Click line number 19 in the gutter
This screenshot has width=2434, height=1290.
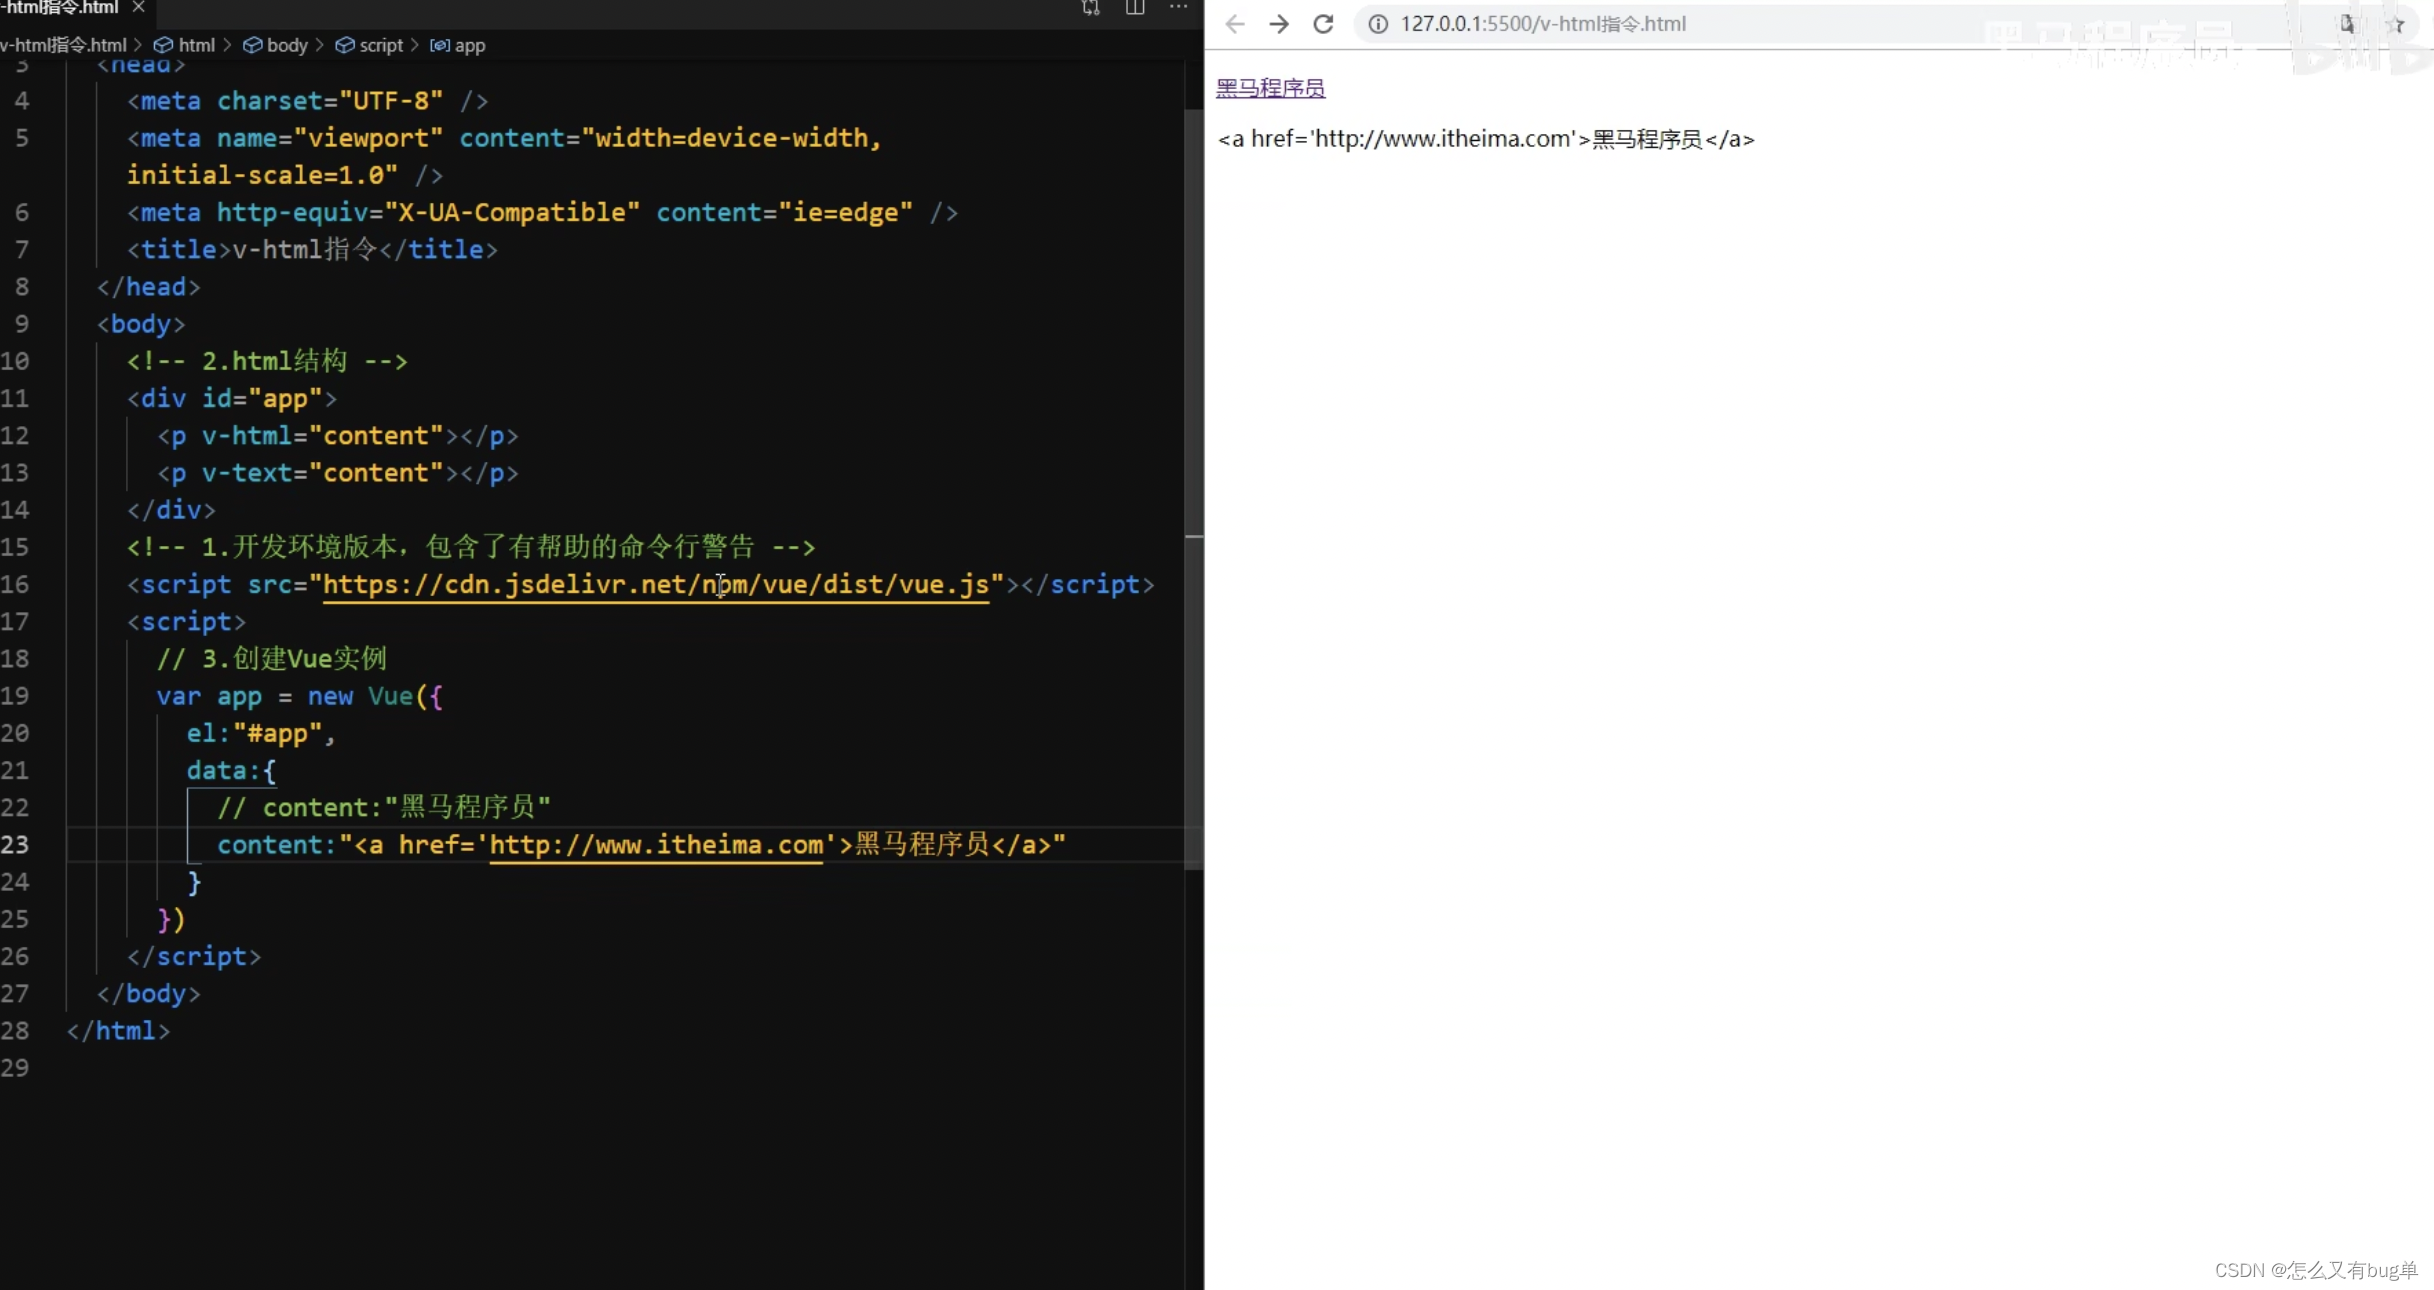(15, 696)
